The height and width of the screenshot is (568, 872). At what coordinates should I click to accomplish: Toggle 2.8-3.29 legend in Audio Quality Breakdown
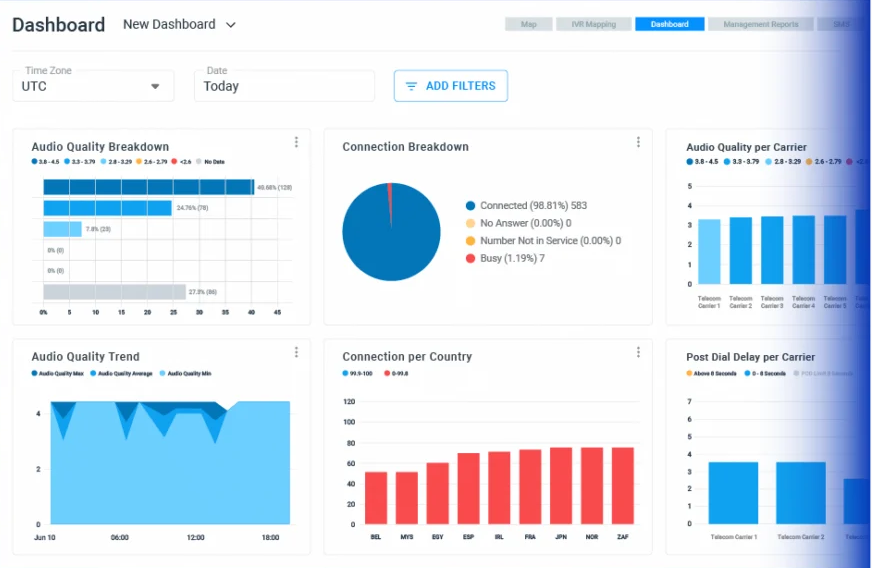click(116, 162)
